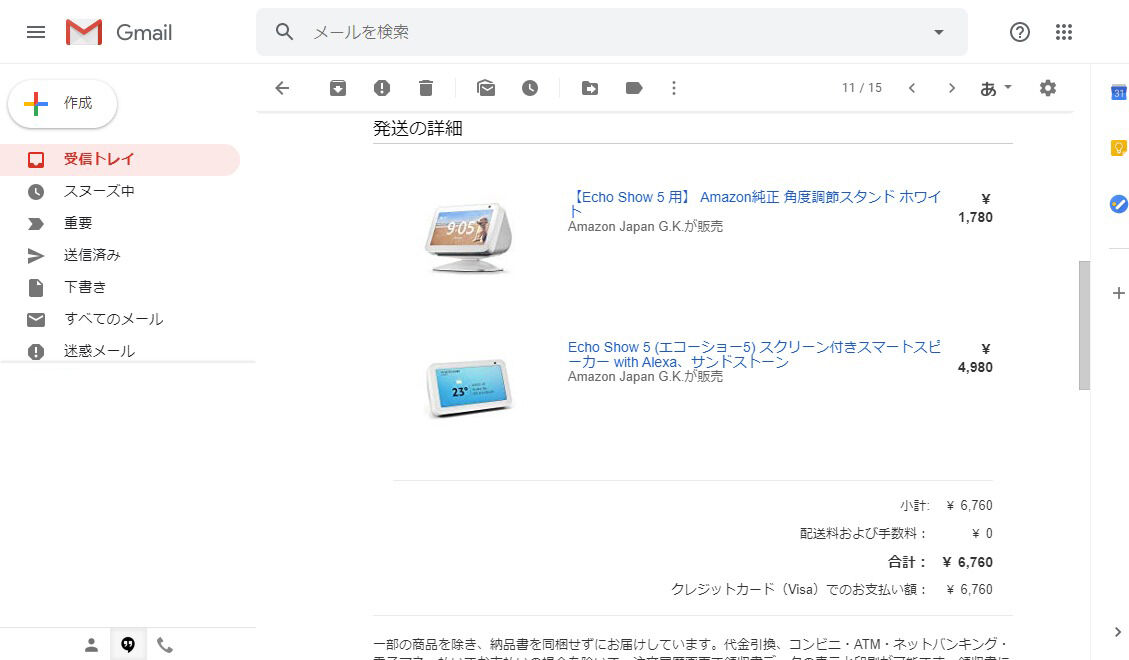The image size is (1129, 660).
Task: Open Hangouts conversations icon
Action: tap(128, 645)
